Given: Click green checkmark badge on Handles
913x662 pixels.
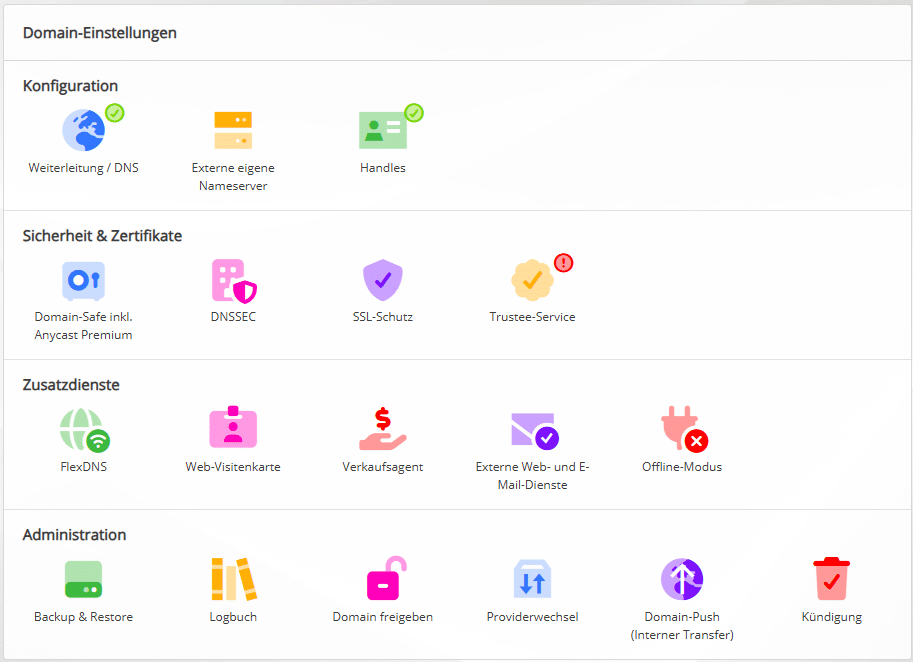Looking at the screenshot, I should (414, 112).
